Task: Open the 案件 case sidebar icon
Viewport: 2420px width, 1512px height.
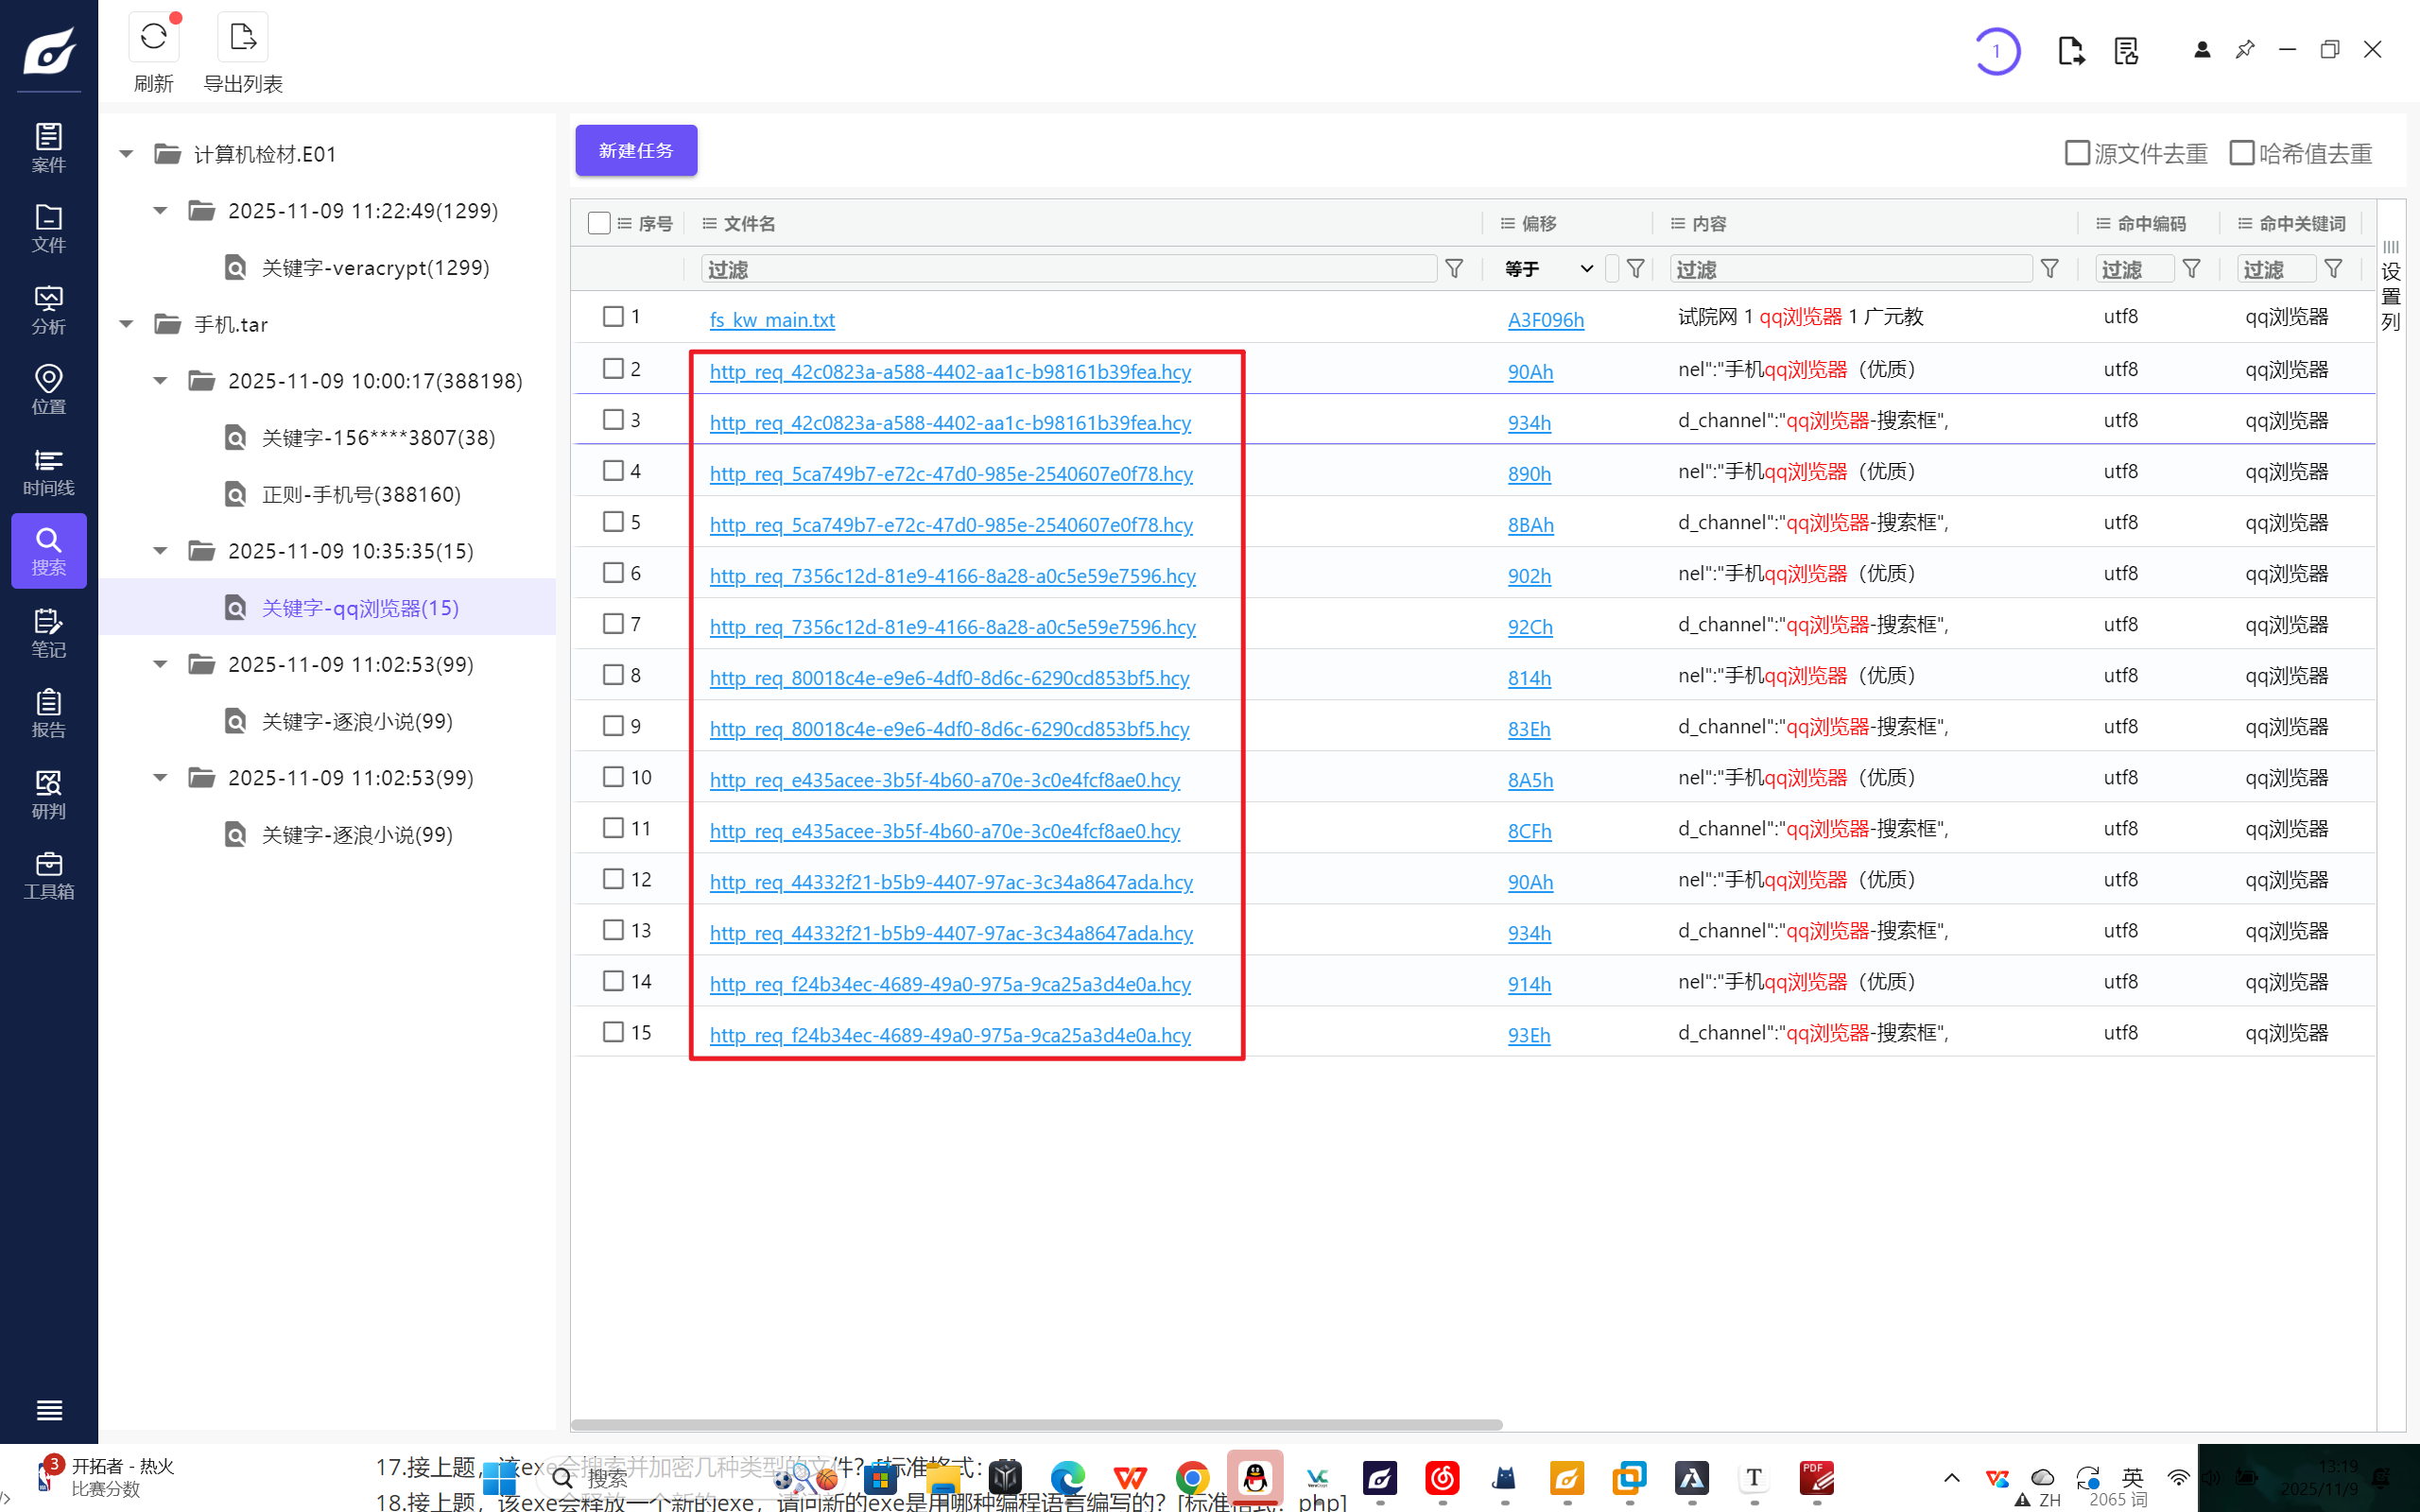Action: pos(48,146)
